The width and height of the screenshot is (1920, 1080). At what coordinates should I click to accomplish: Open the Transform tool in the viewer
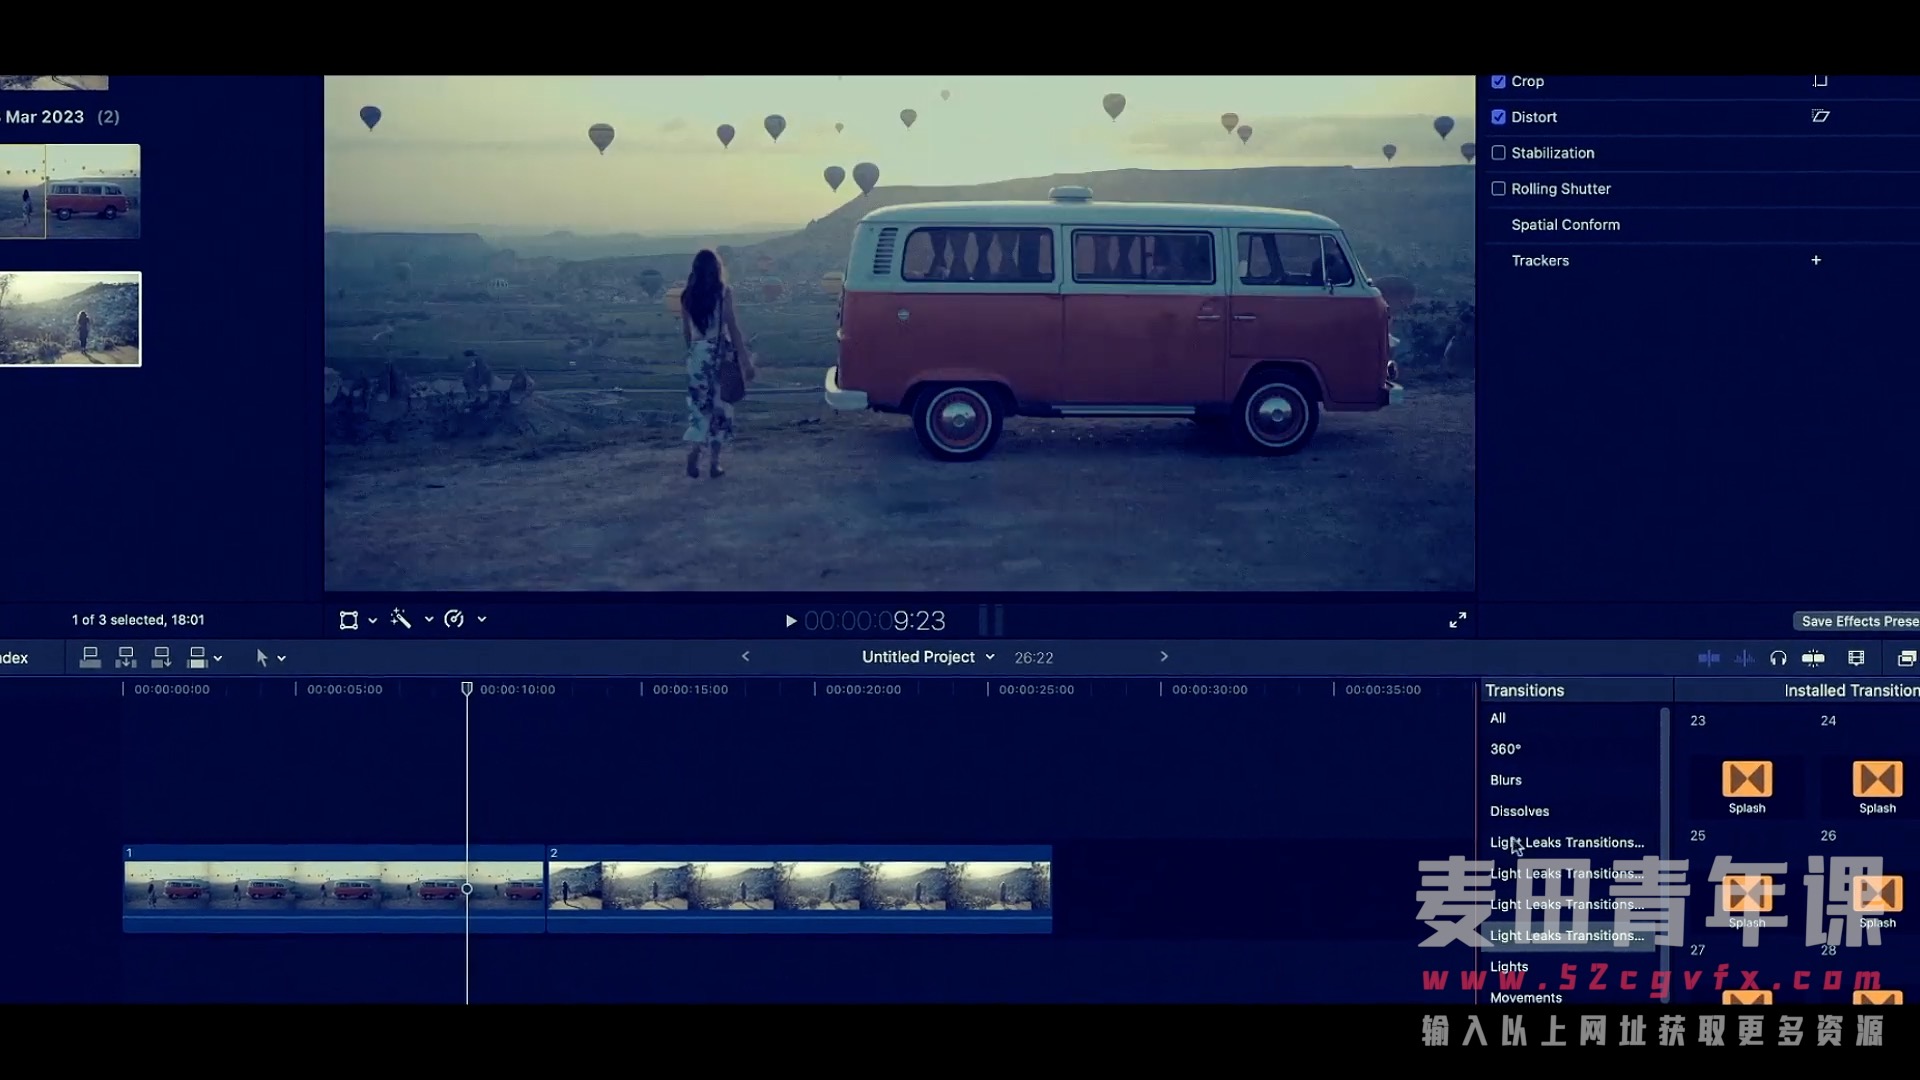[348, 620]
